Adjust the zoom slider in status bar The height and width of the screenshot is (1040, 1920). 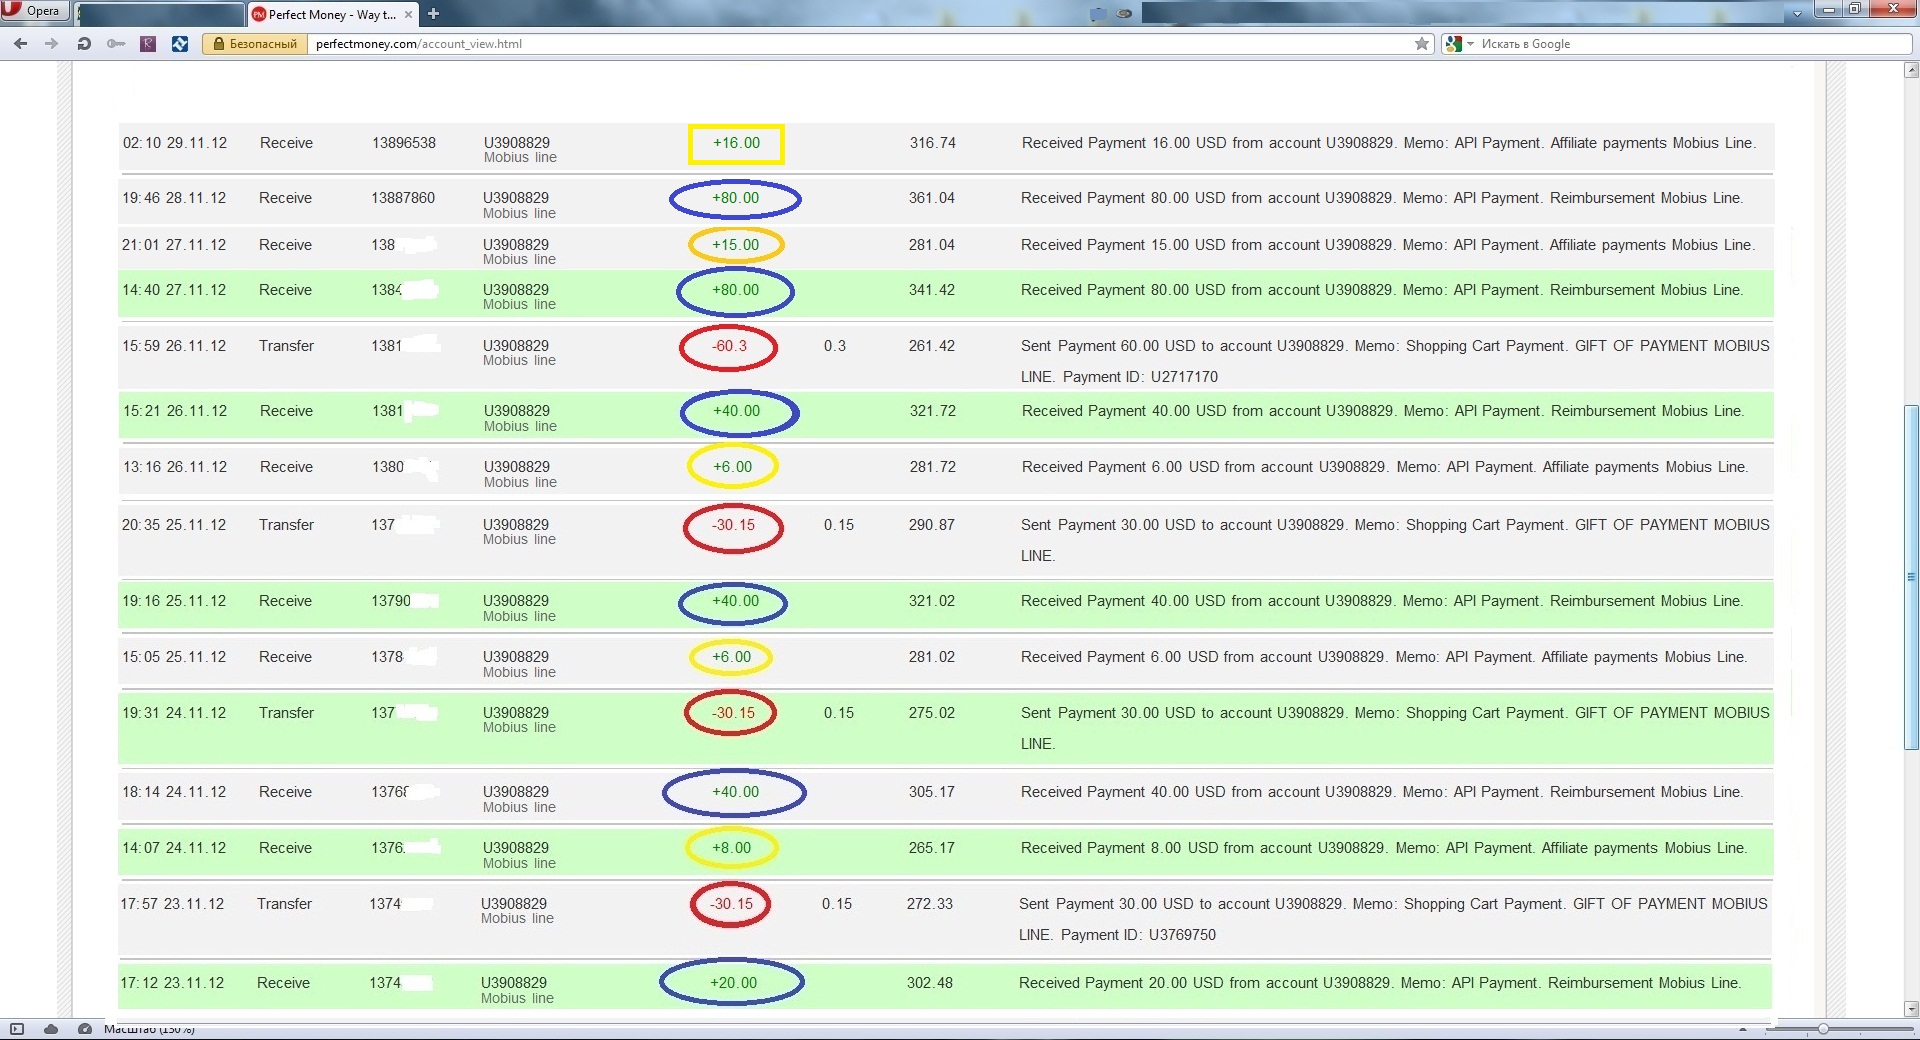click(x=1823, y=1029)
